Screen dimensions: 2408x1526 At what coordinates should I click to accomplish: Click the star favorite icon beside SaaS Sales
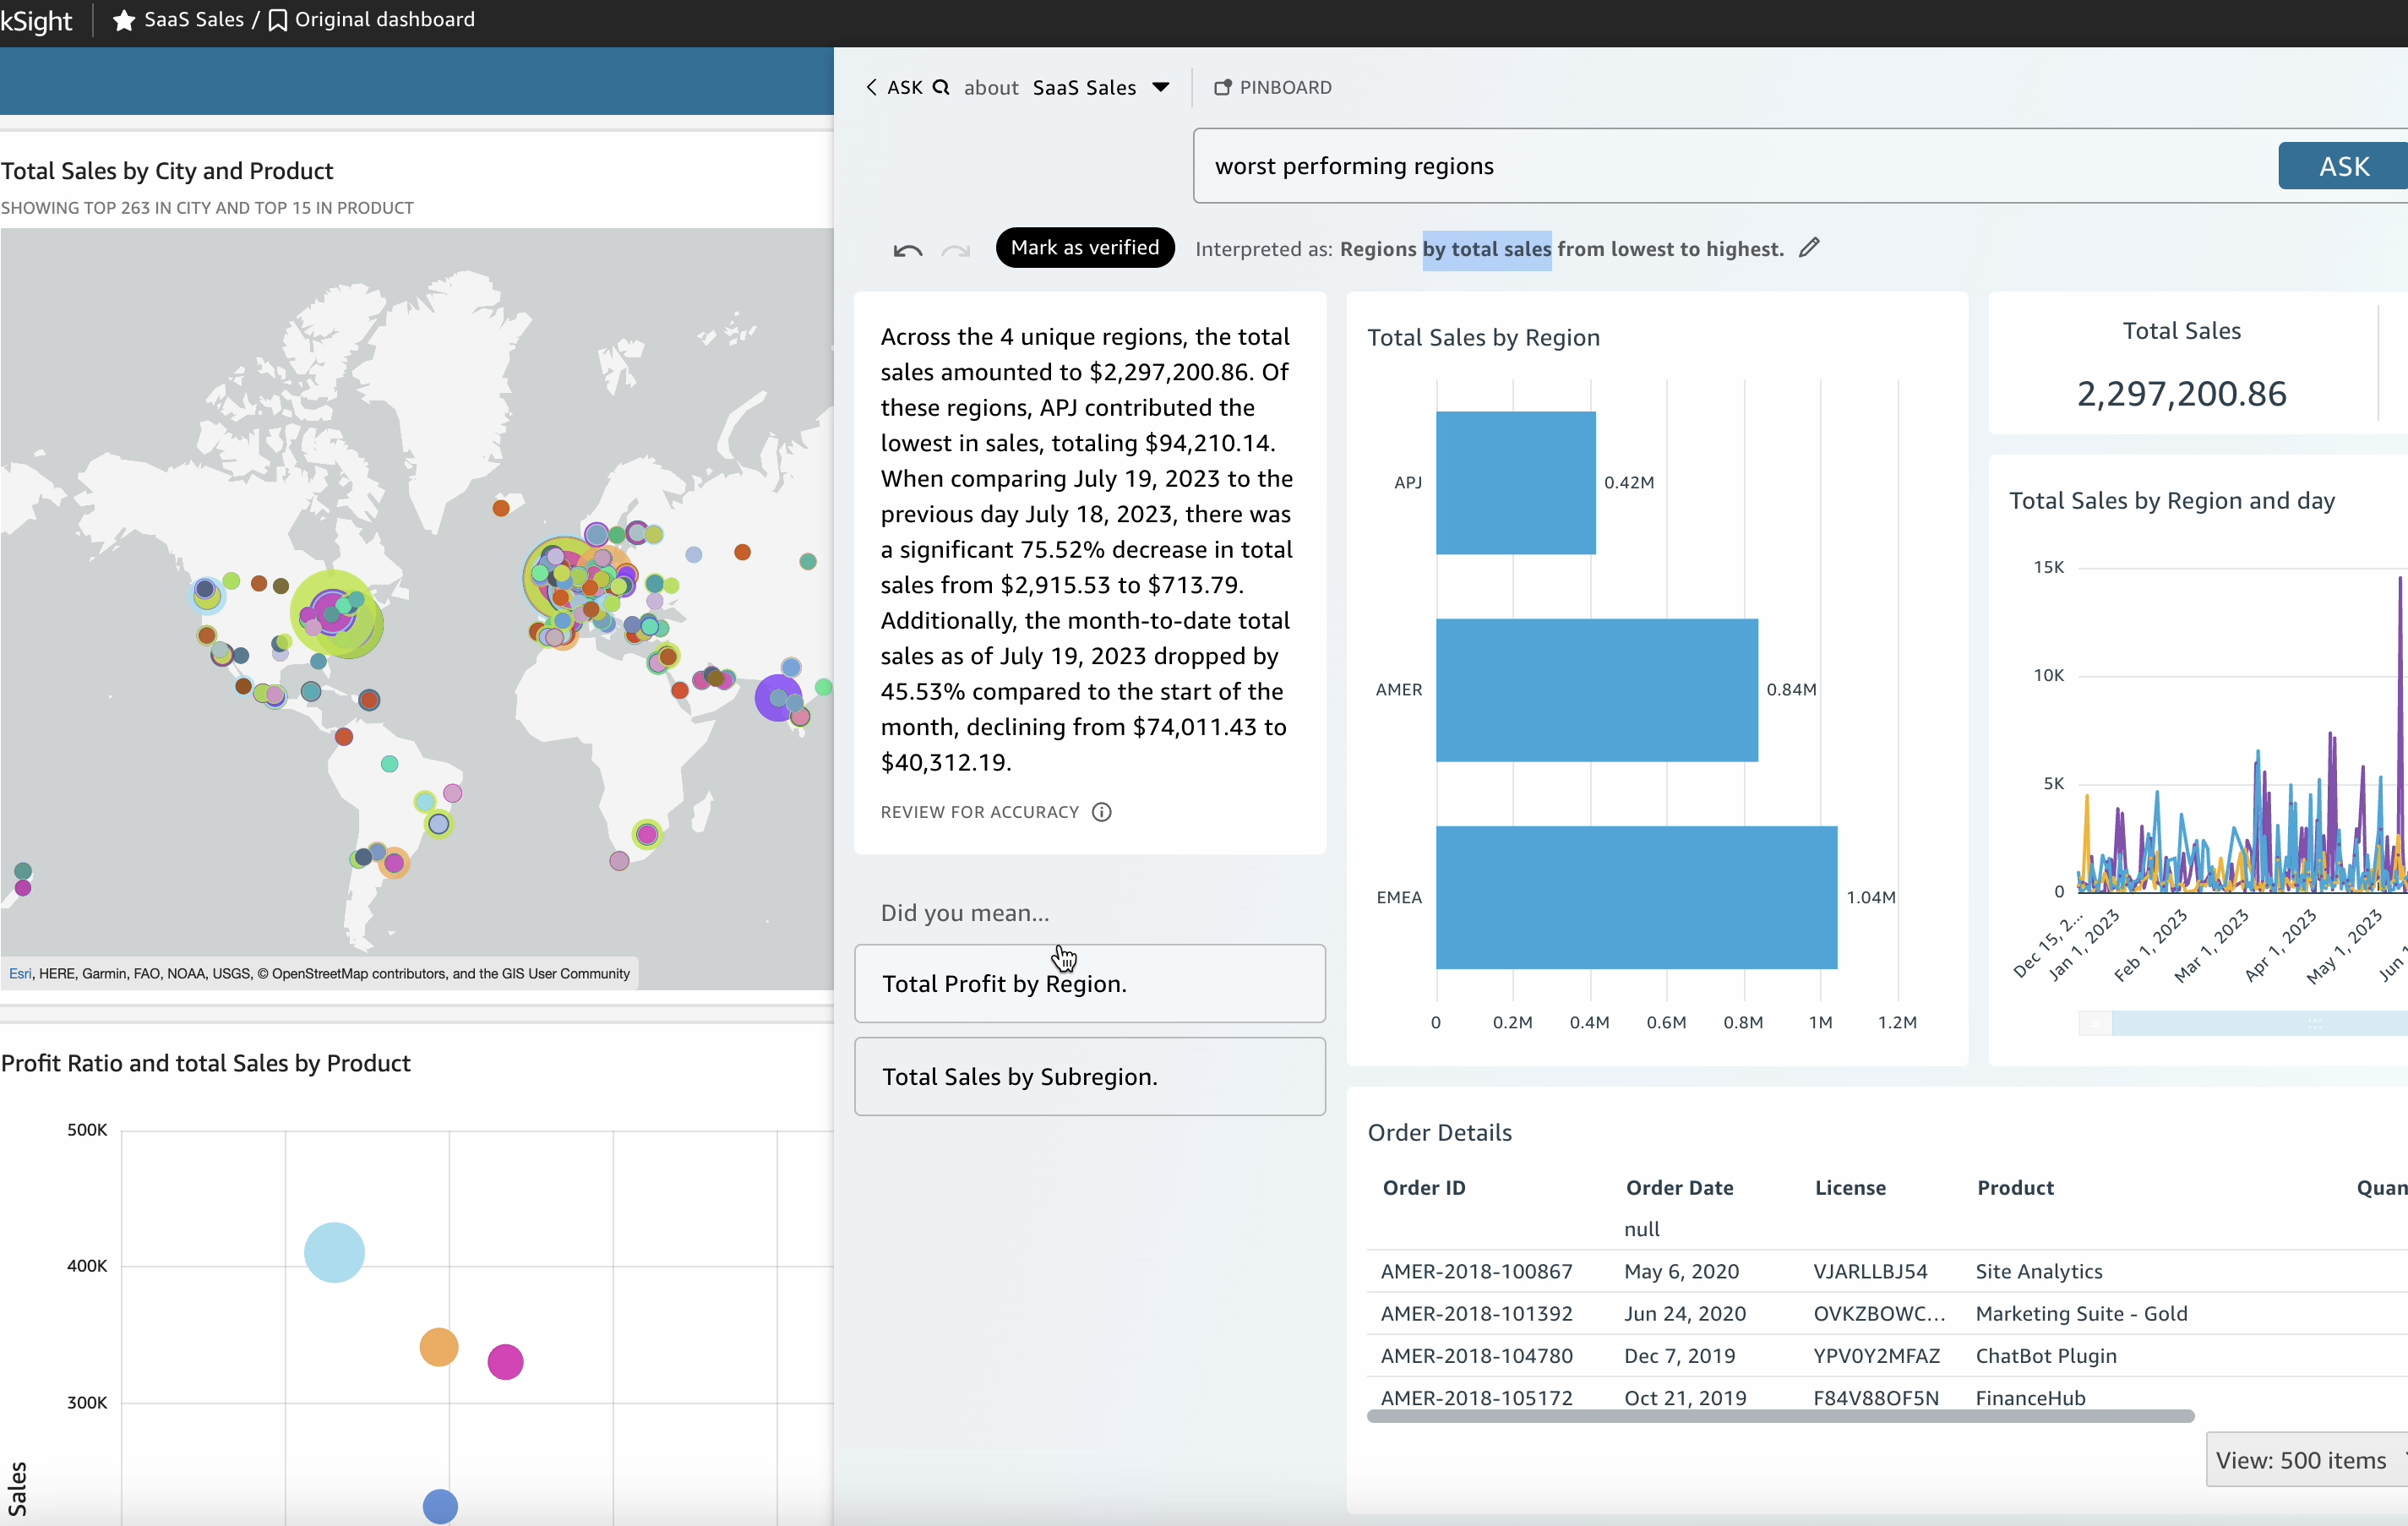pos(123,20)
